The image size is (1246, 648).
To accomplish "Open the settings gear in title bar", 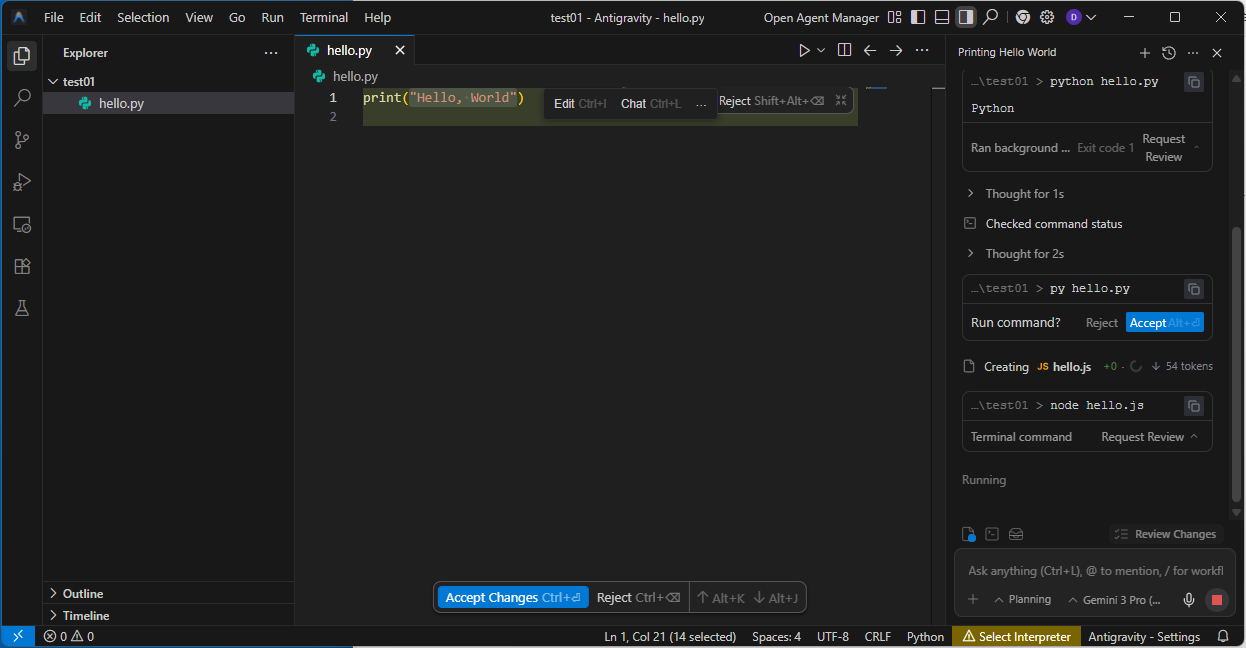I will click(x=1047, y=17).
